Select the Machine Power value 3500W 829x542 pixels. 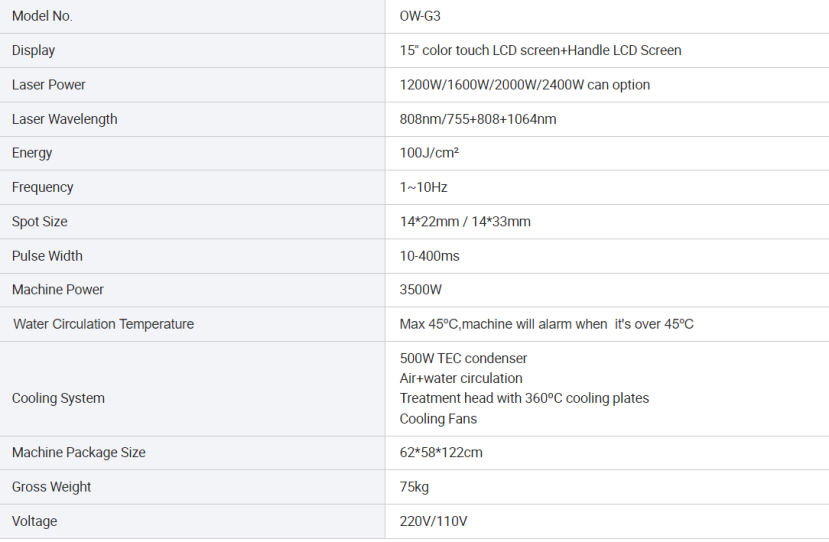pyautogui.click(x=420, y=290)
